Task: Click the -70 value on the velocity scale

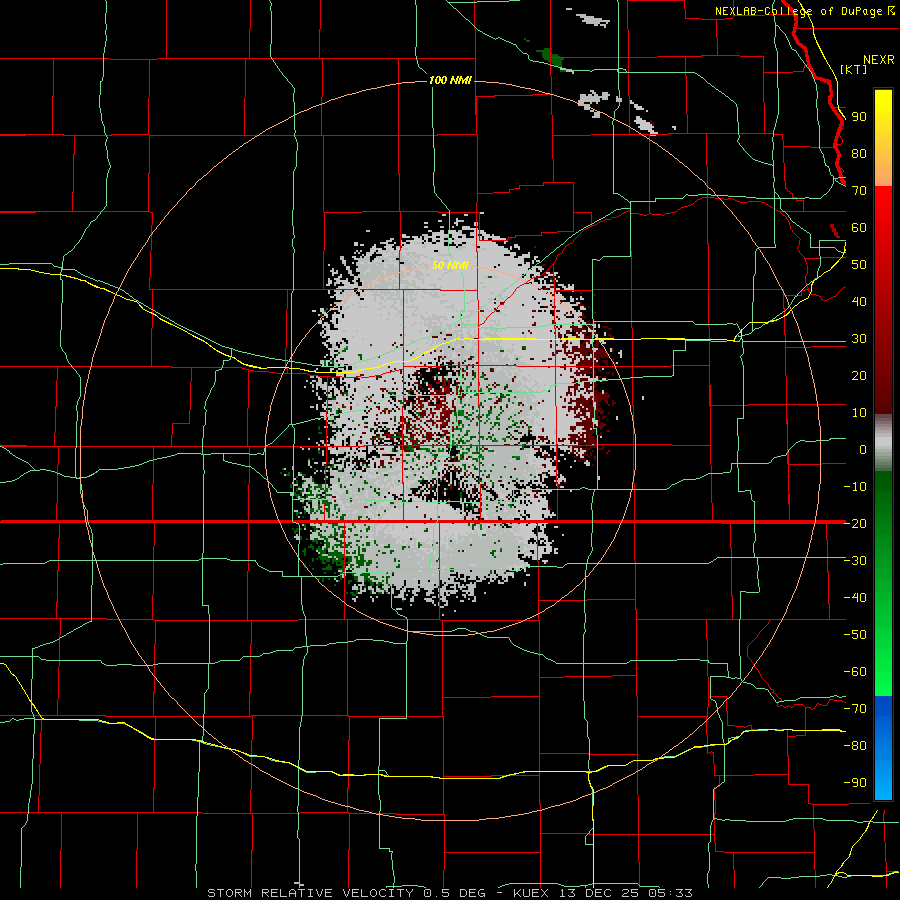Action: 855,709
